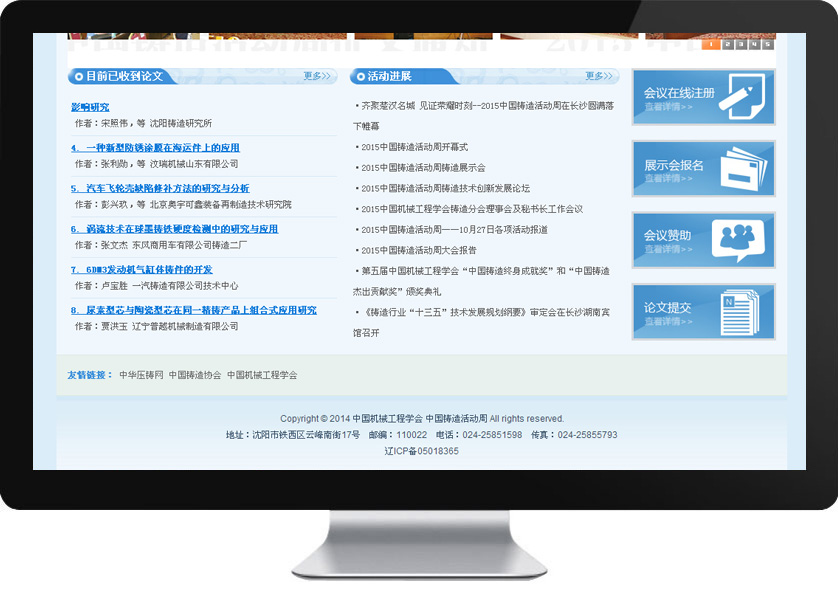Open paper 5 about 汽车飞轮壳缺陷修补方法
Viewport: 838px width, 604px height.
pyautogui.click(x=160, y=188)
